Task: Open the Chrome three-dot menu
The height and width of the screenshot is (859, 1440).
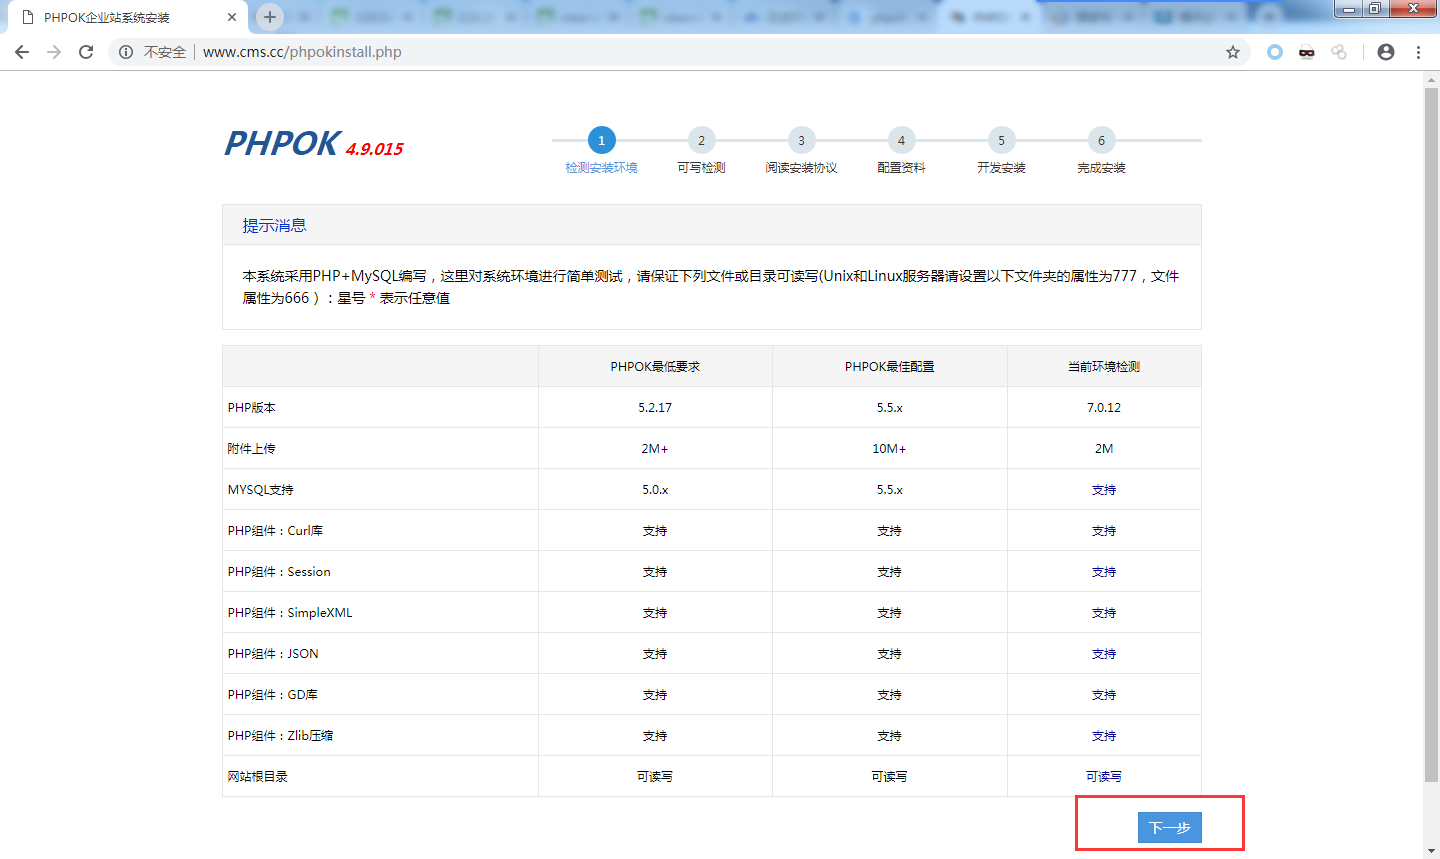Action: point(1418,52)
